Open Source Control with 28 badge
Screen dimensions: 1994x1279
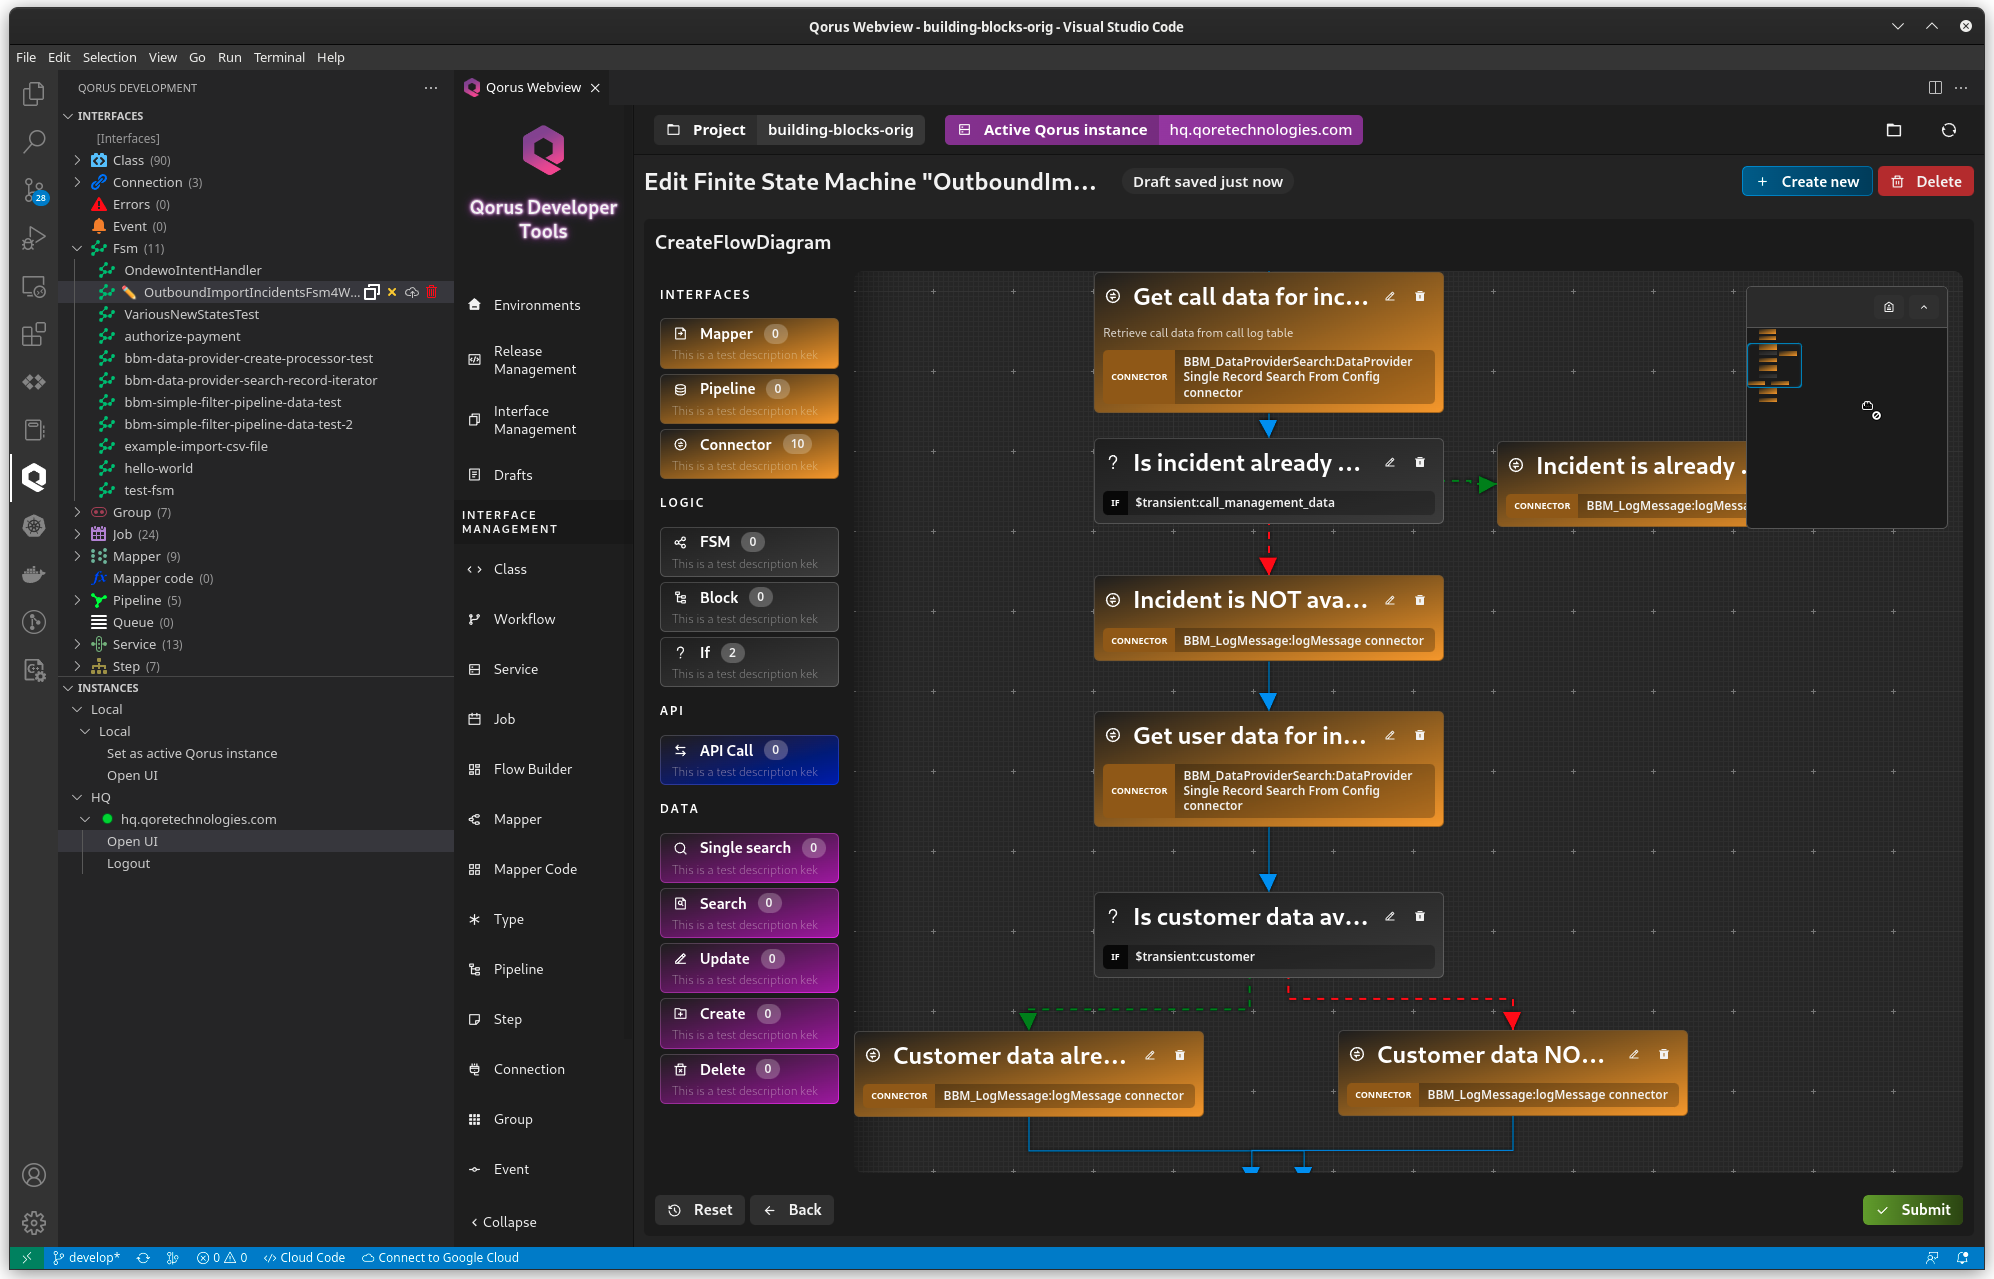coord(34,190)
